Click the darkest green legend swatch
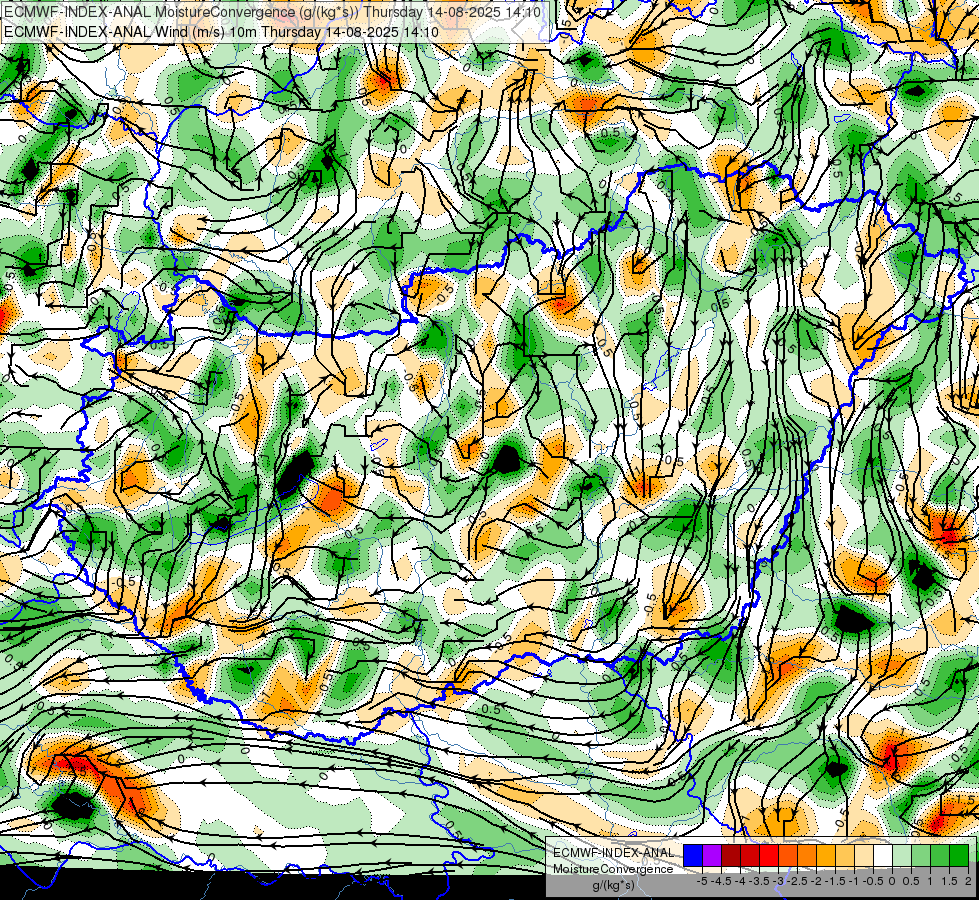The width and height of the screenshot is (979, 900). click(959, 855)
